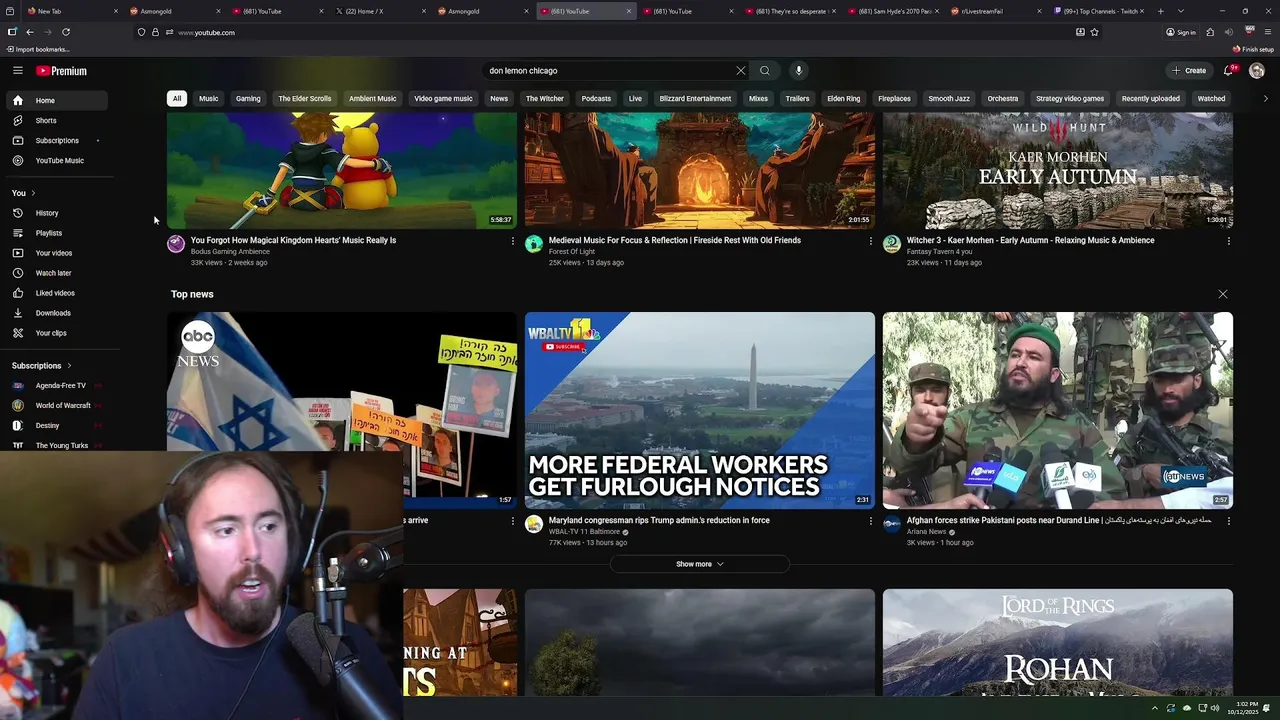The height and width of the screenshot is (720, 1280).
Task: Click Import bookmarks in bookmarks bar
Action: pos(38,49)
